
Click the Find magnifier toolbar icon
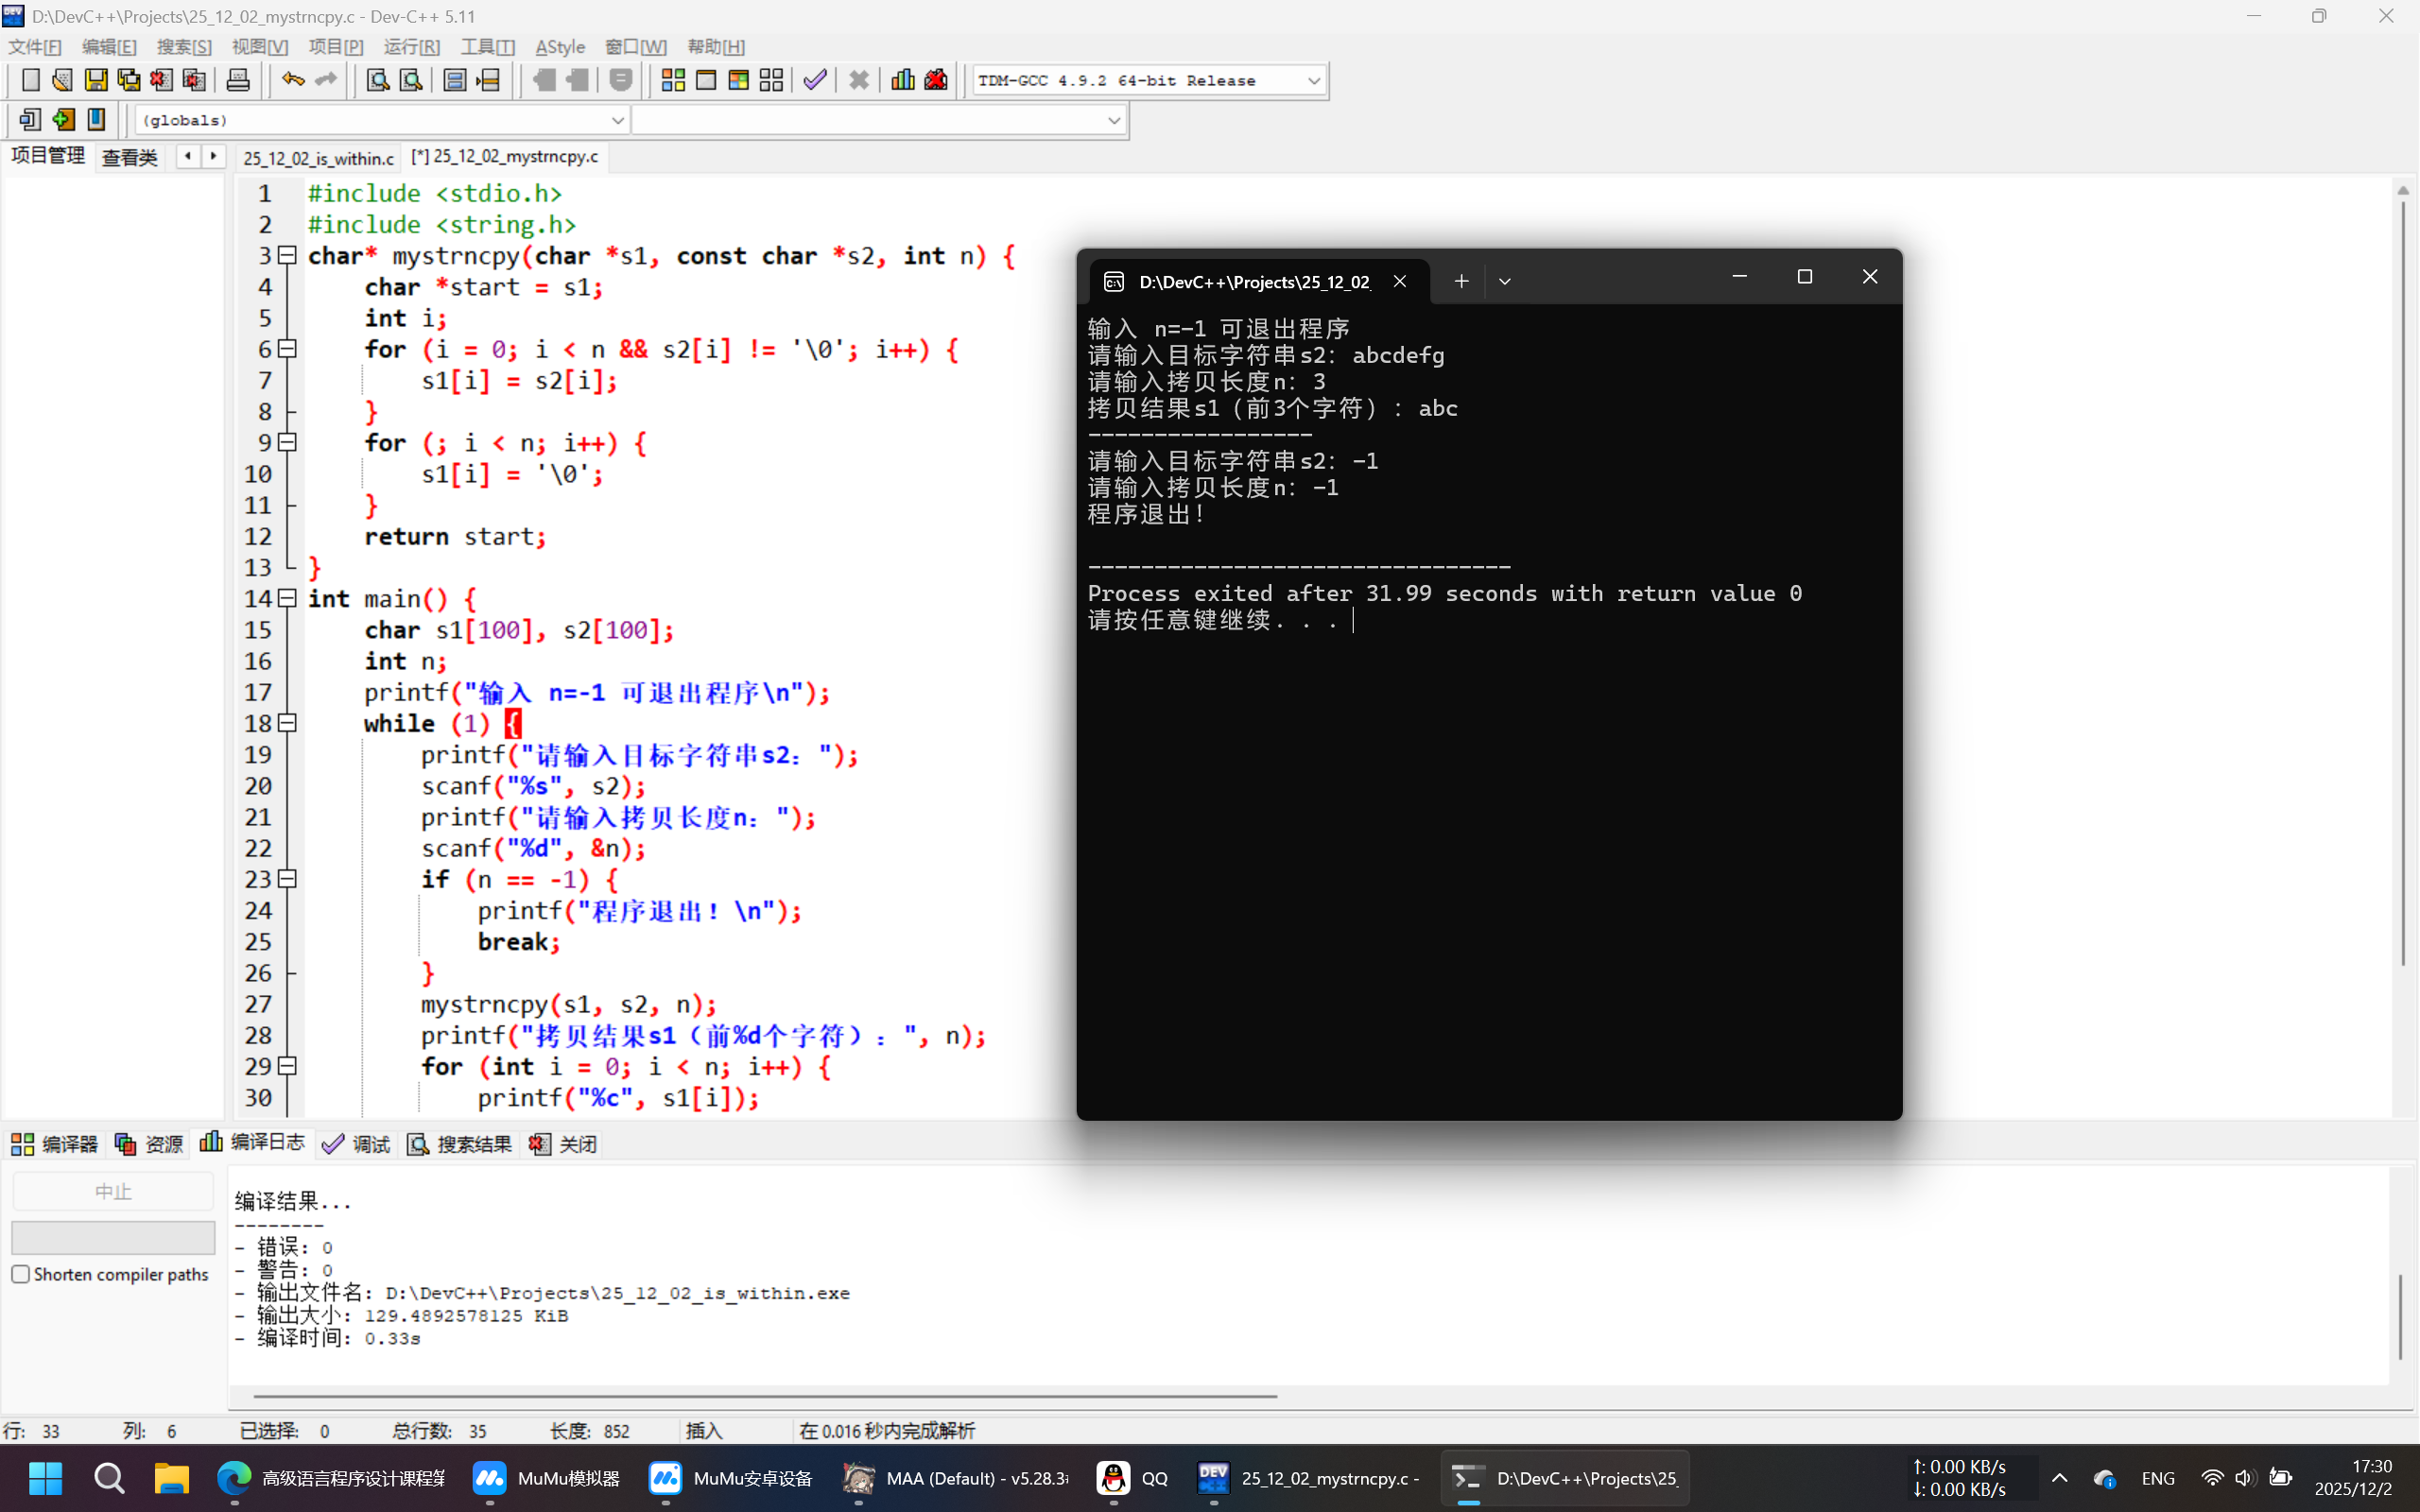[x=377, y=80]
